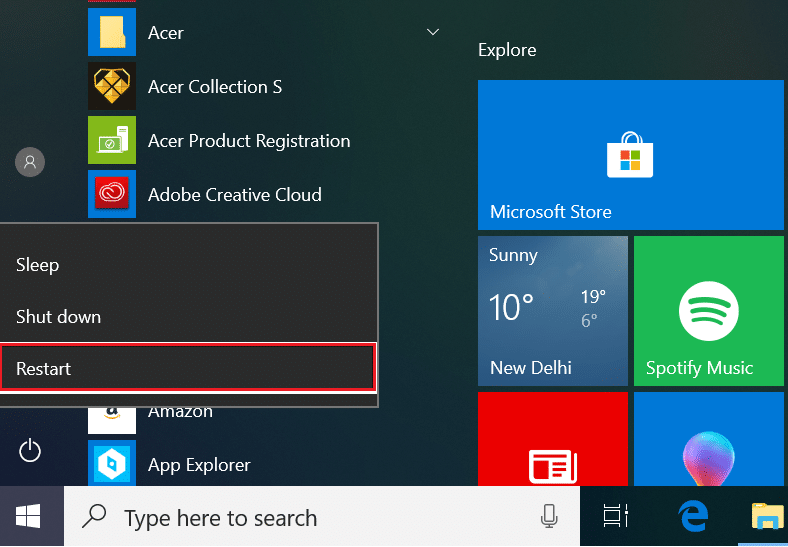Open Acer Product Registration
Screen dimensions: 788x547
point(248,141)
